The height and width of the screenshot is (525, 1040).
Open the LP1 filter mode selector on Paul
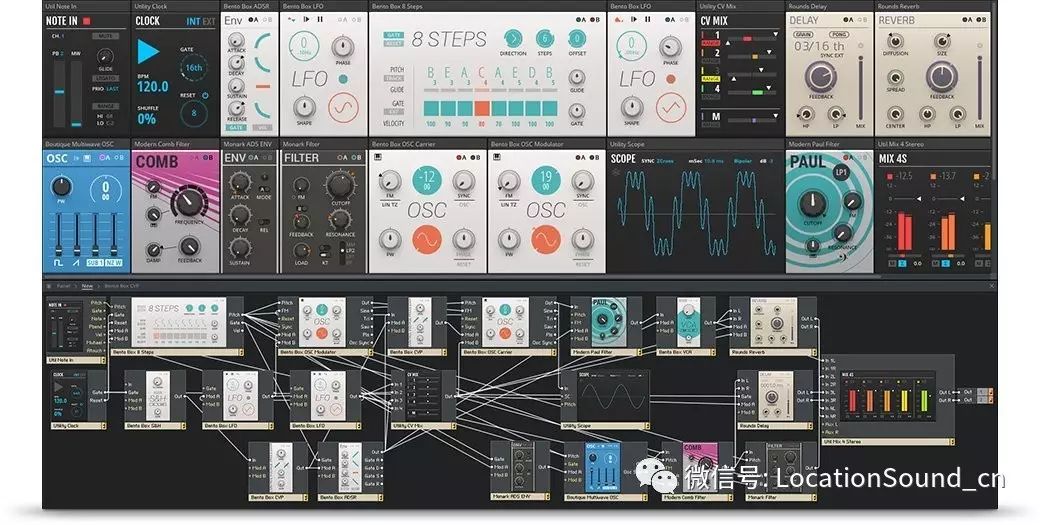pos(840,173)
